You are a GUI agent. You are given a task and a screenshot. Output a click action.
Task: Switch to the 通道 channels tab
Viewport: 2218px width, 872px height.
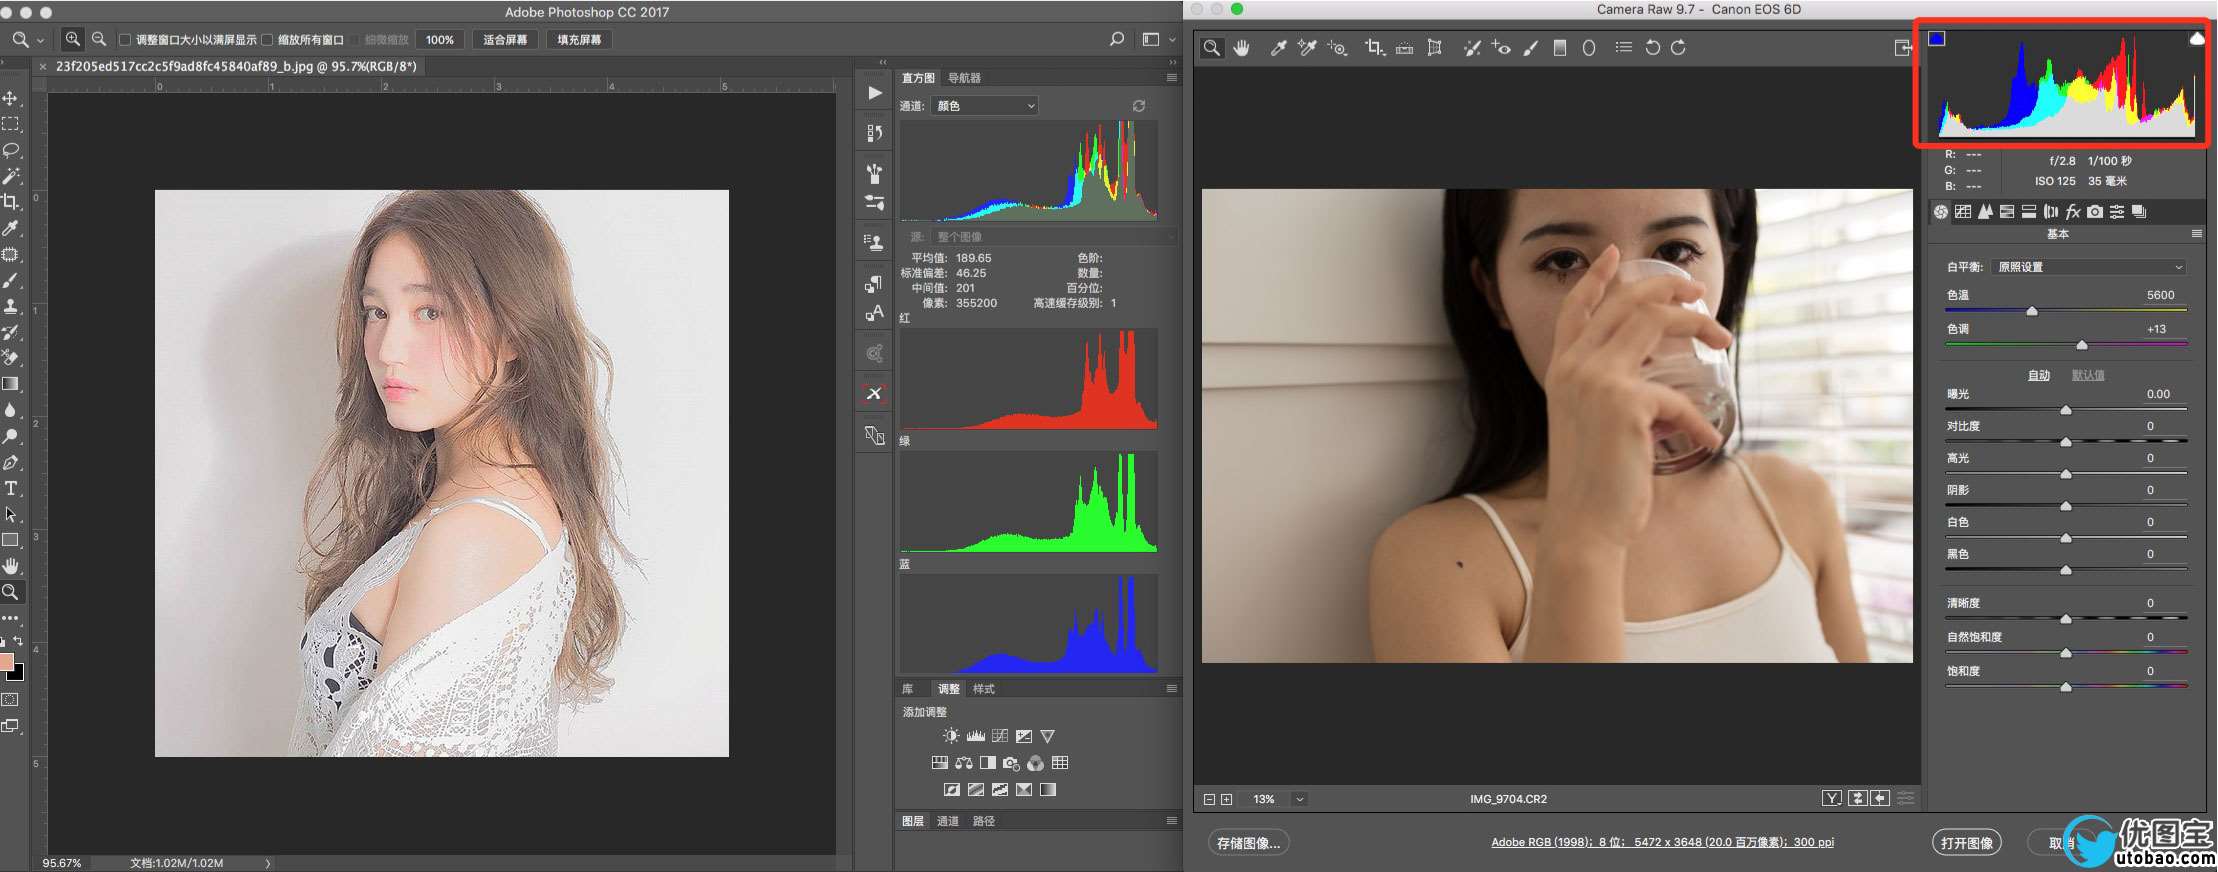click(948, 821)
